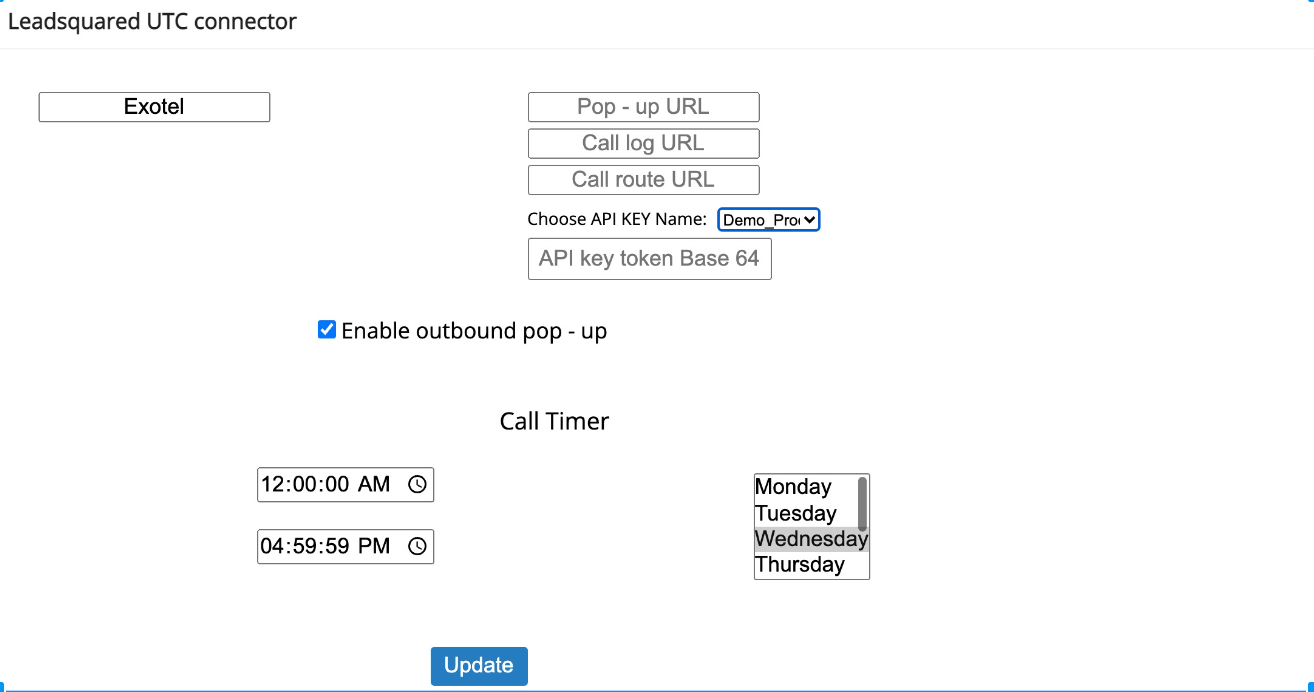Click the Leadsquared UTC connector title

152,21
